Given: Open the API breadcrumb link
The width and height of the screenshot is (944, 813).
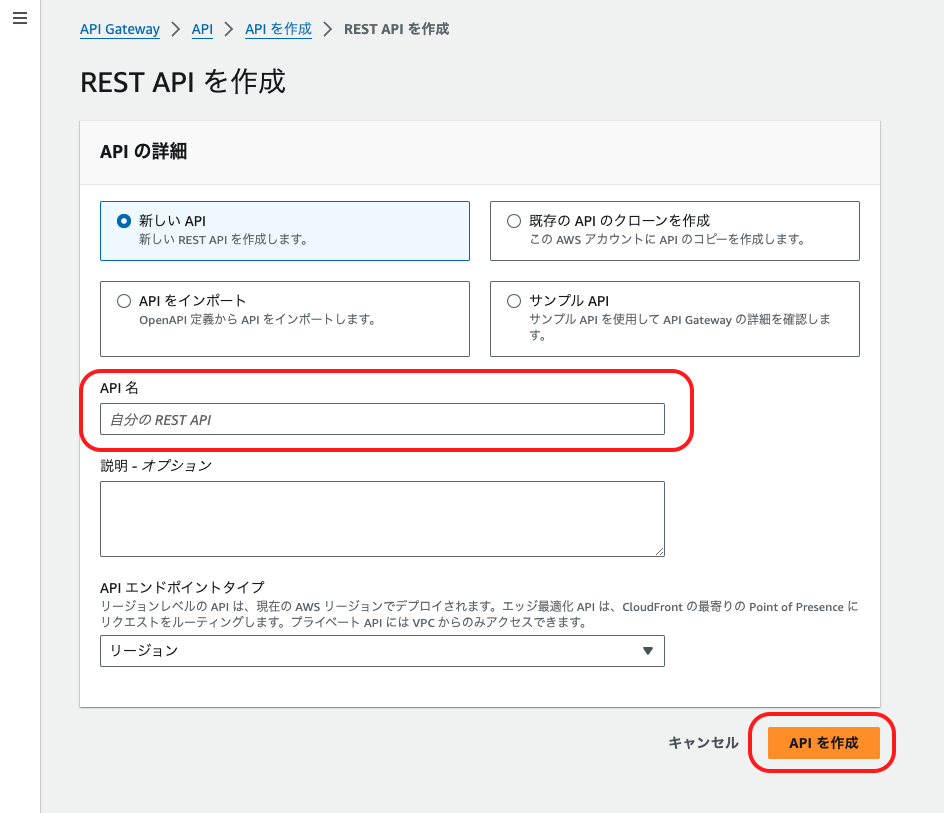Looking at the screenshot, I should [202, 29].
